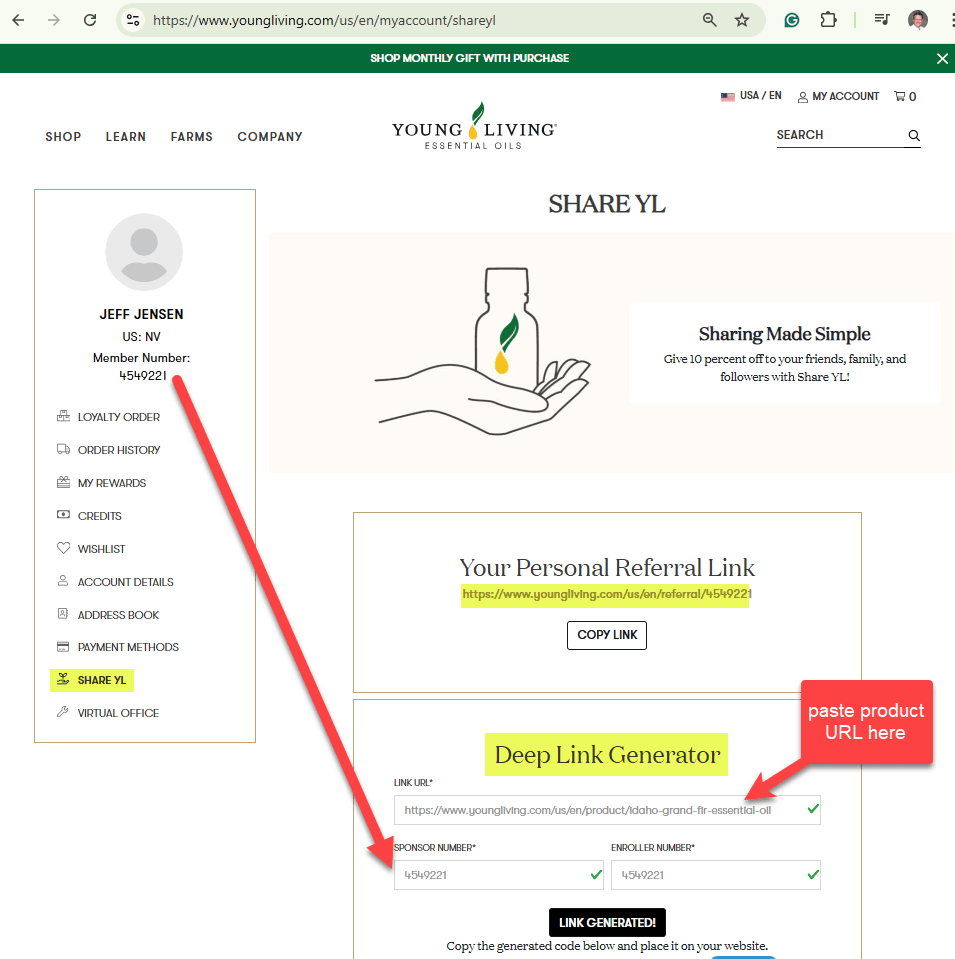Click the personal referral link URL
955x959 pixels.
pos(606,594)
